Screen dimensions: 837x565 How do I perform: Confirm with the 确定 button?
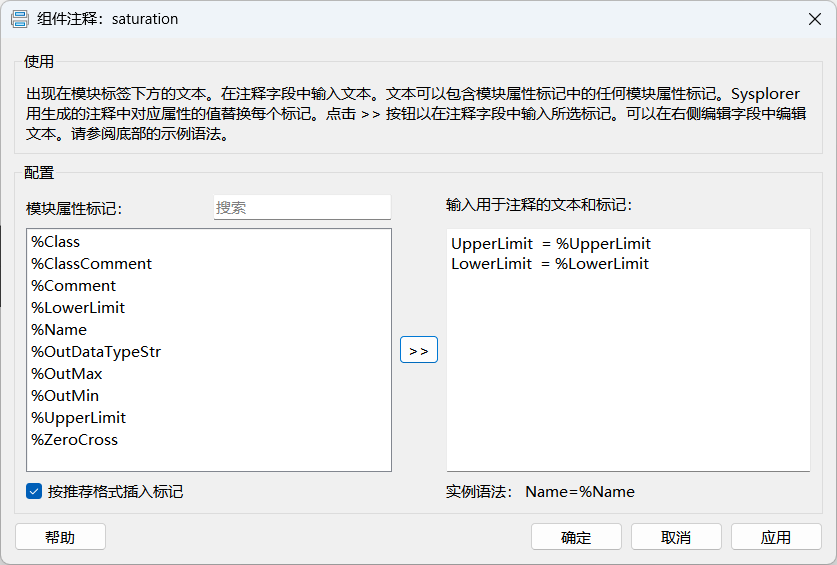pyautogui.click(x=576, y=537)
